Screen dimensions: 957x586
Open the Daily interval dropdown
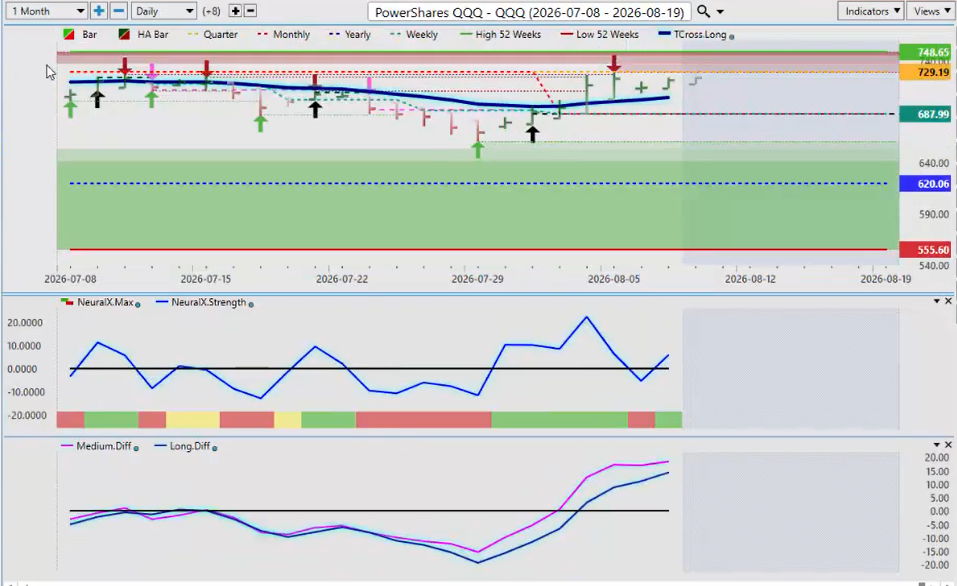click(x=163, y=11)
